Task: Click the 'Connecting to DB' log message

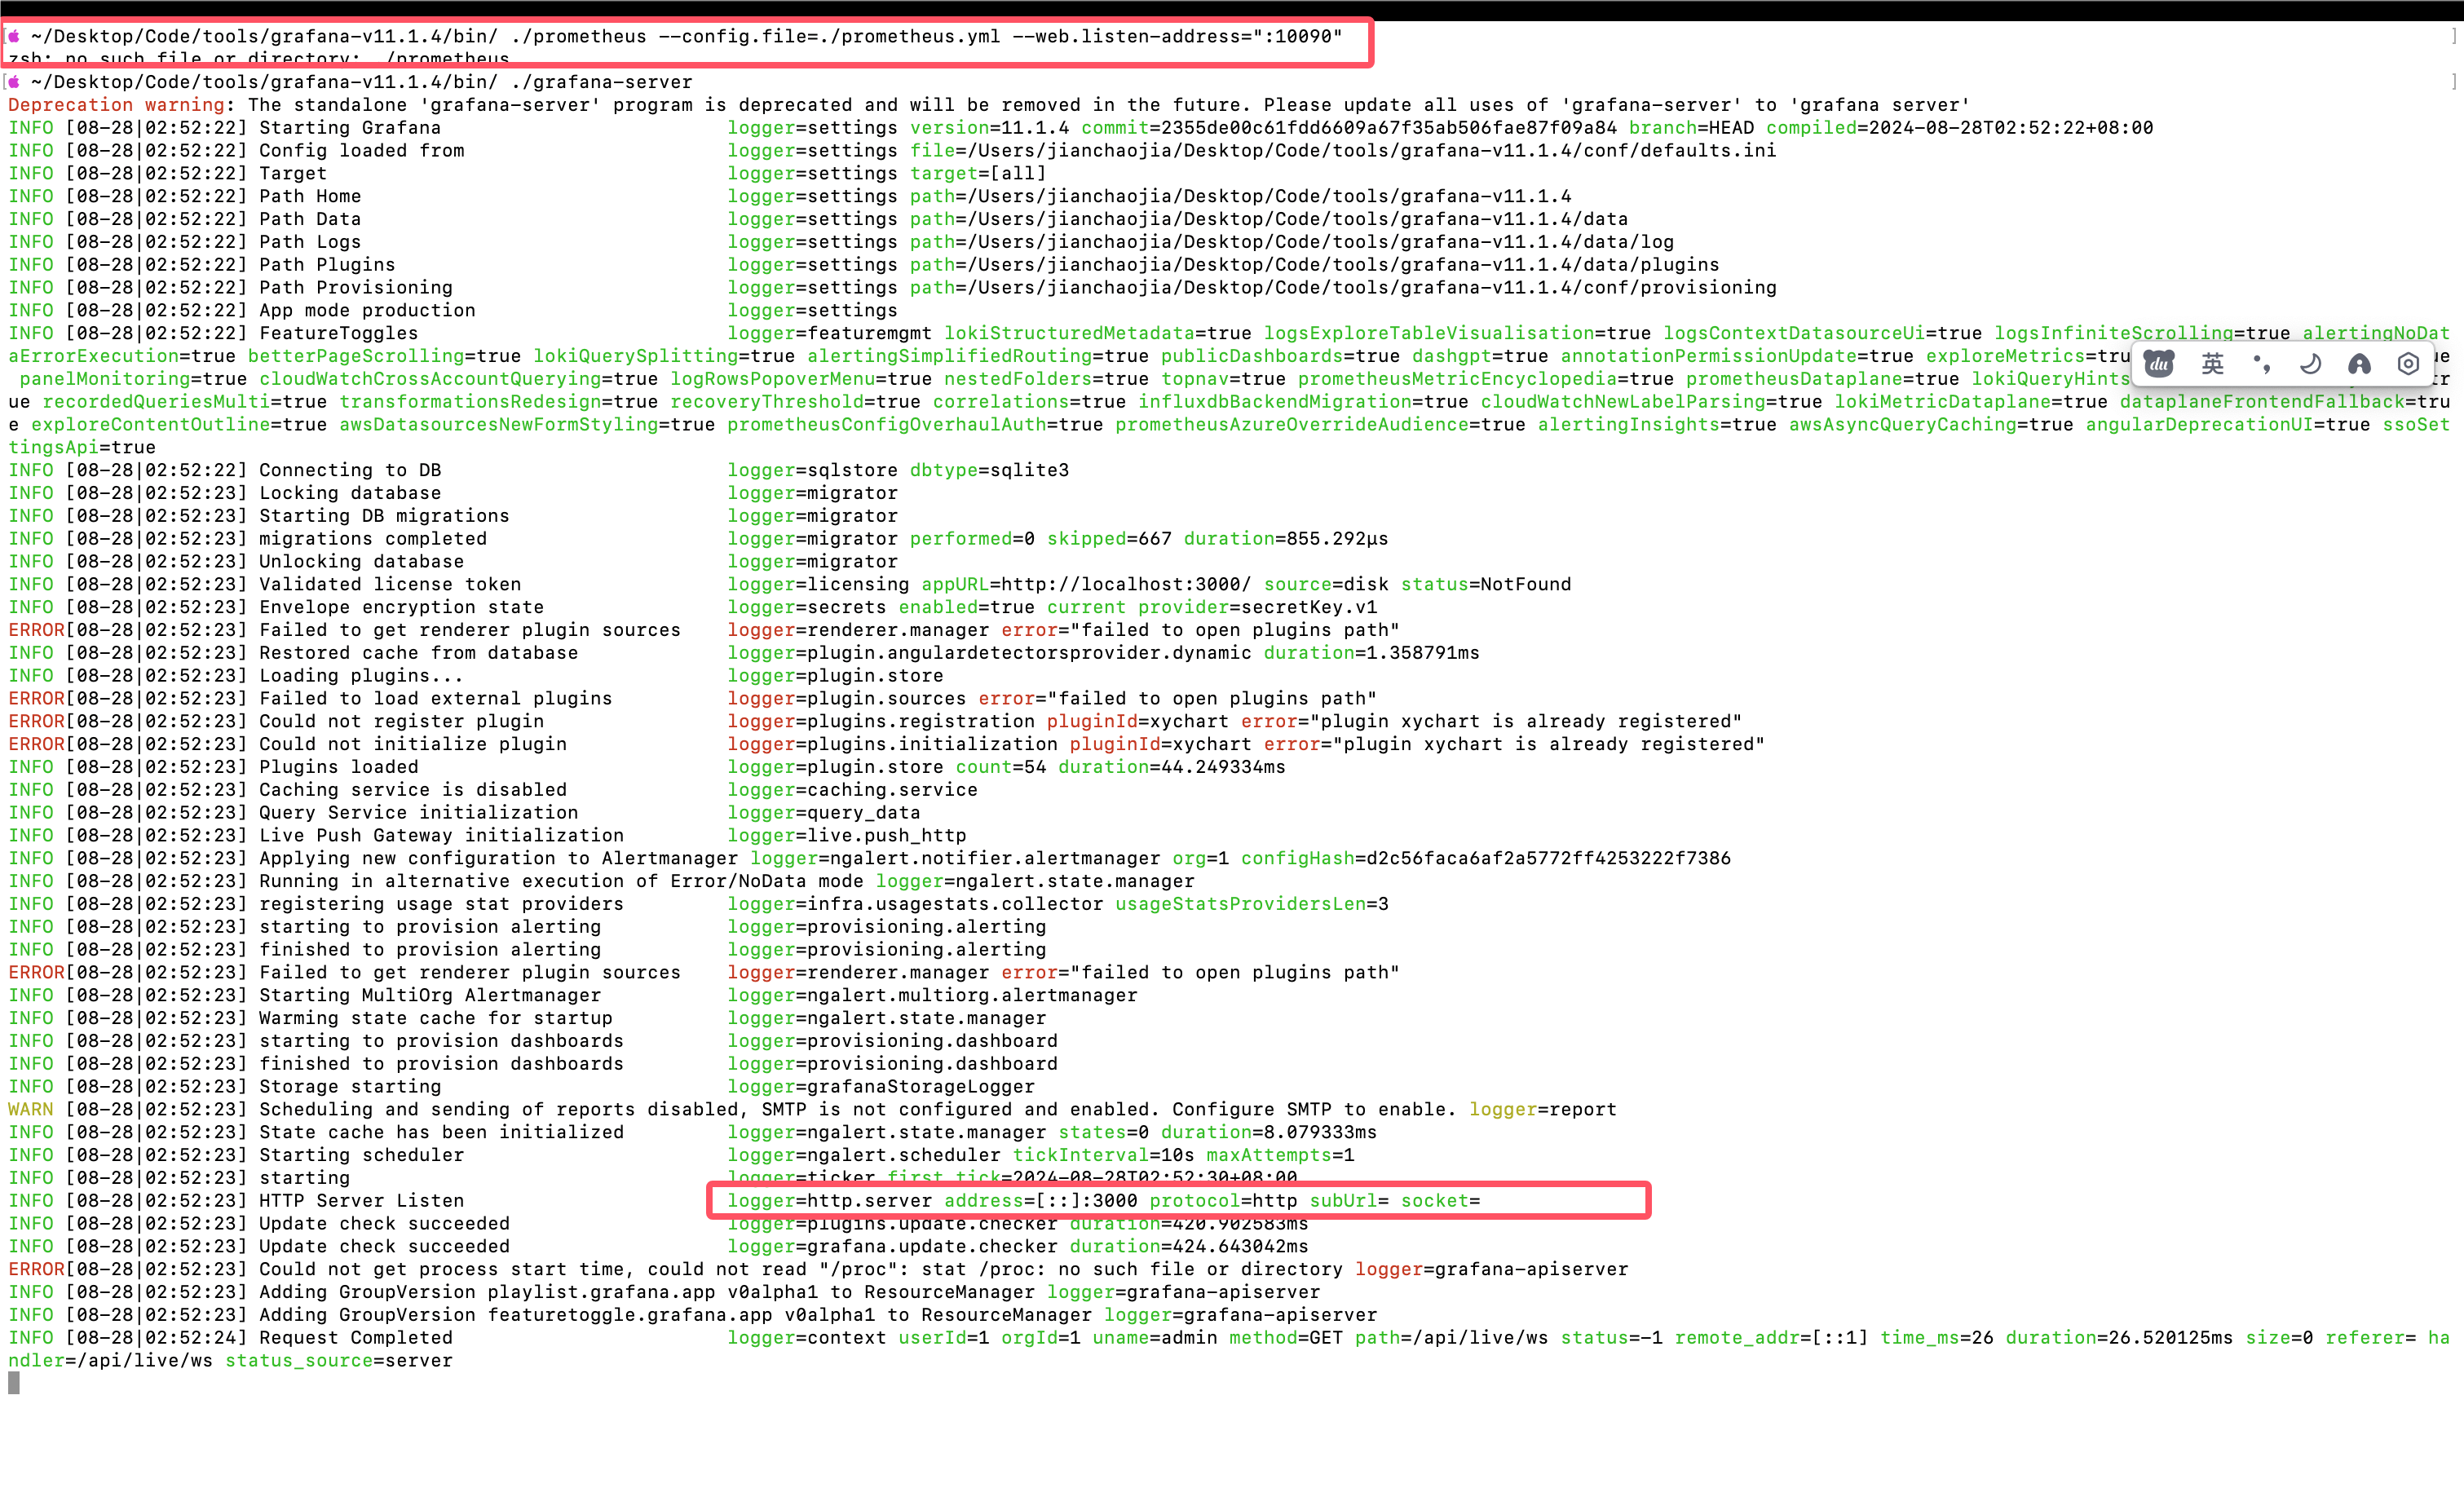Action: 350,471
